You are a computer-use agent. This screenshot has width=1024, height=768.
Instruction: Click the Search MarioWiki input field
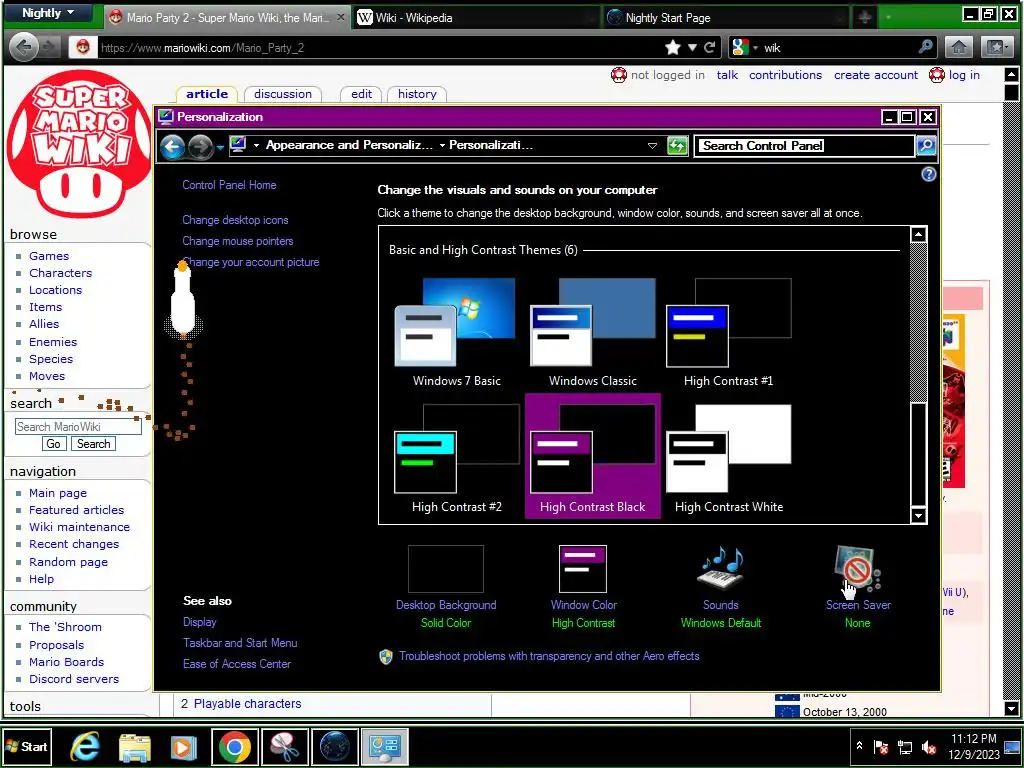78,426
